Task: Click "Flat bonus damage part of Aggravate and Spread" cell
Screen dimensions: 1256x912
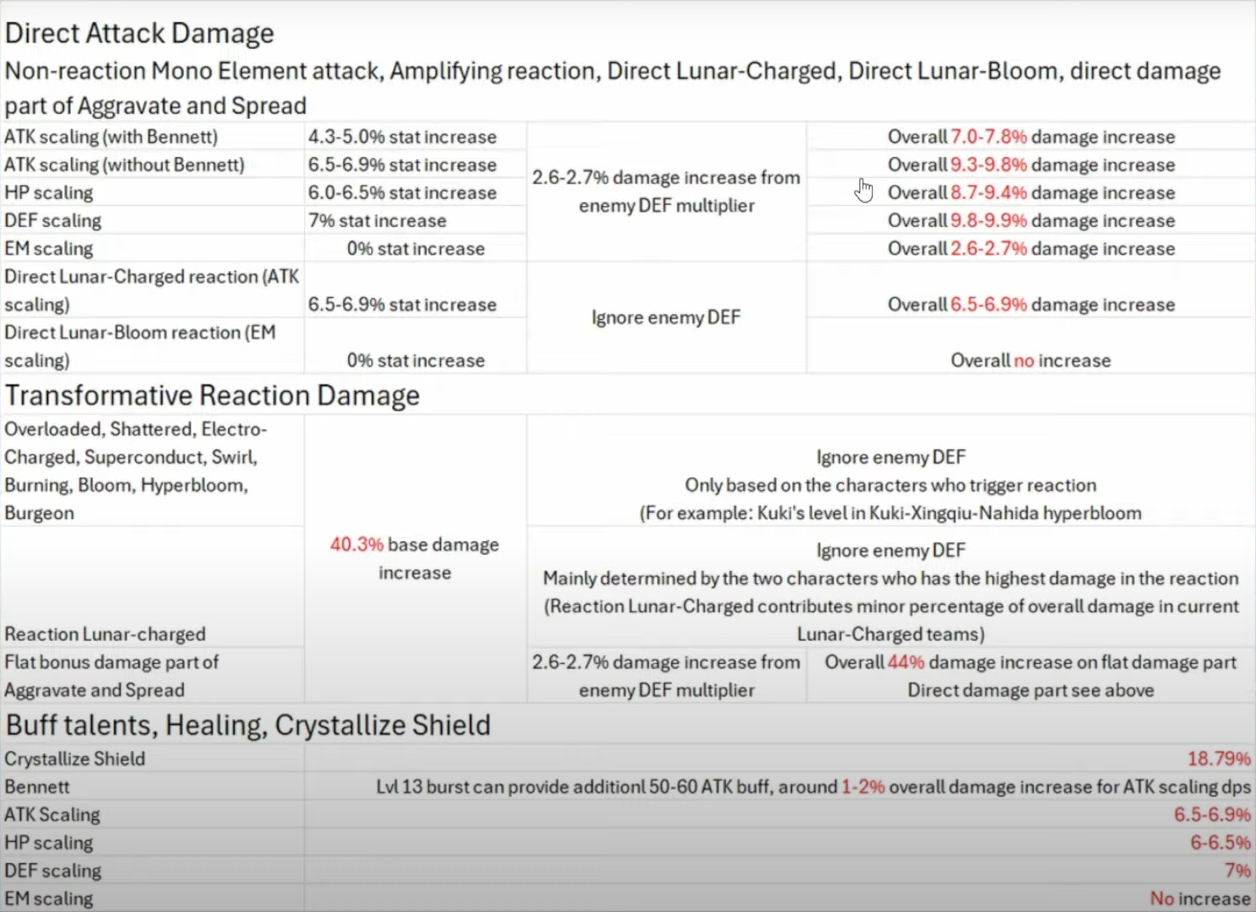Action: click(x=153, y=675)
